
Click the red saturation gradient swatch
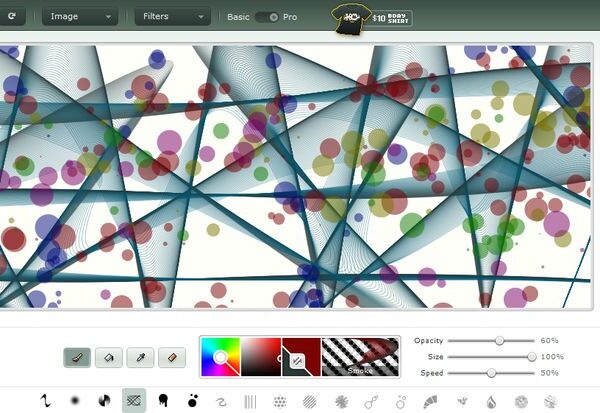[260, 357]
